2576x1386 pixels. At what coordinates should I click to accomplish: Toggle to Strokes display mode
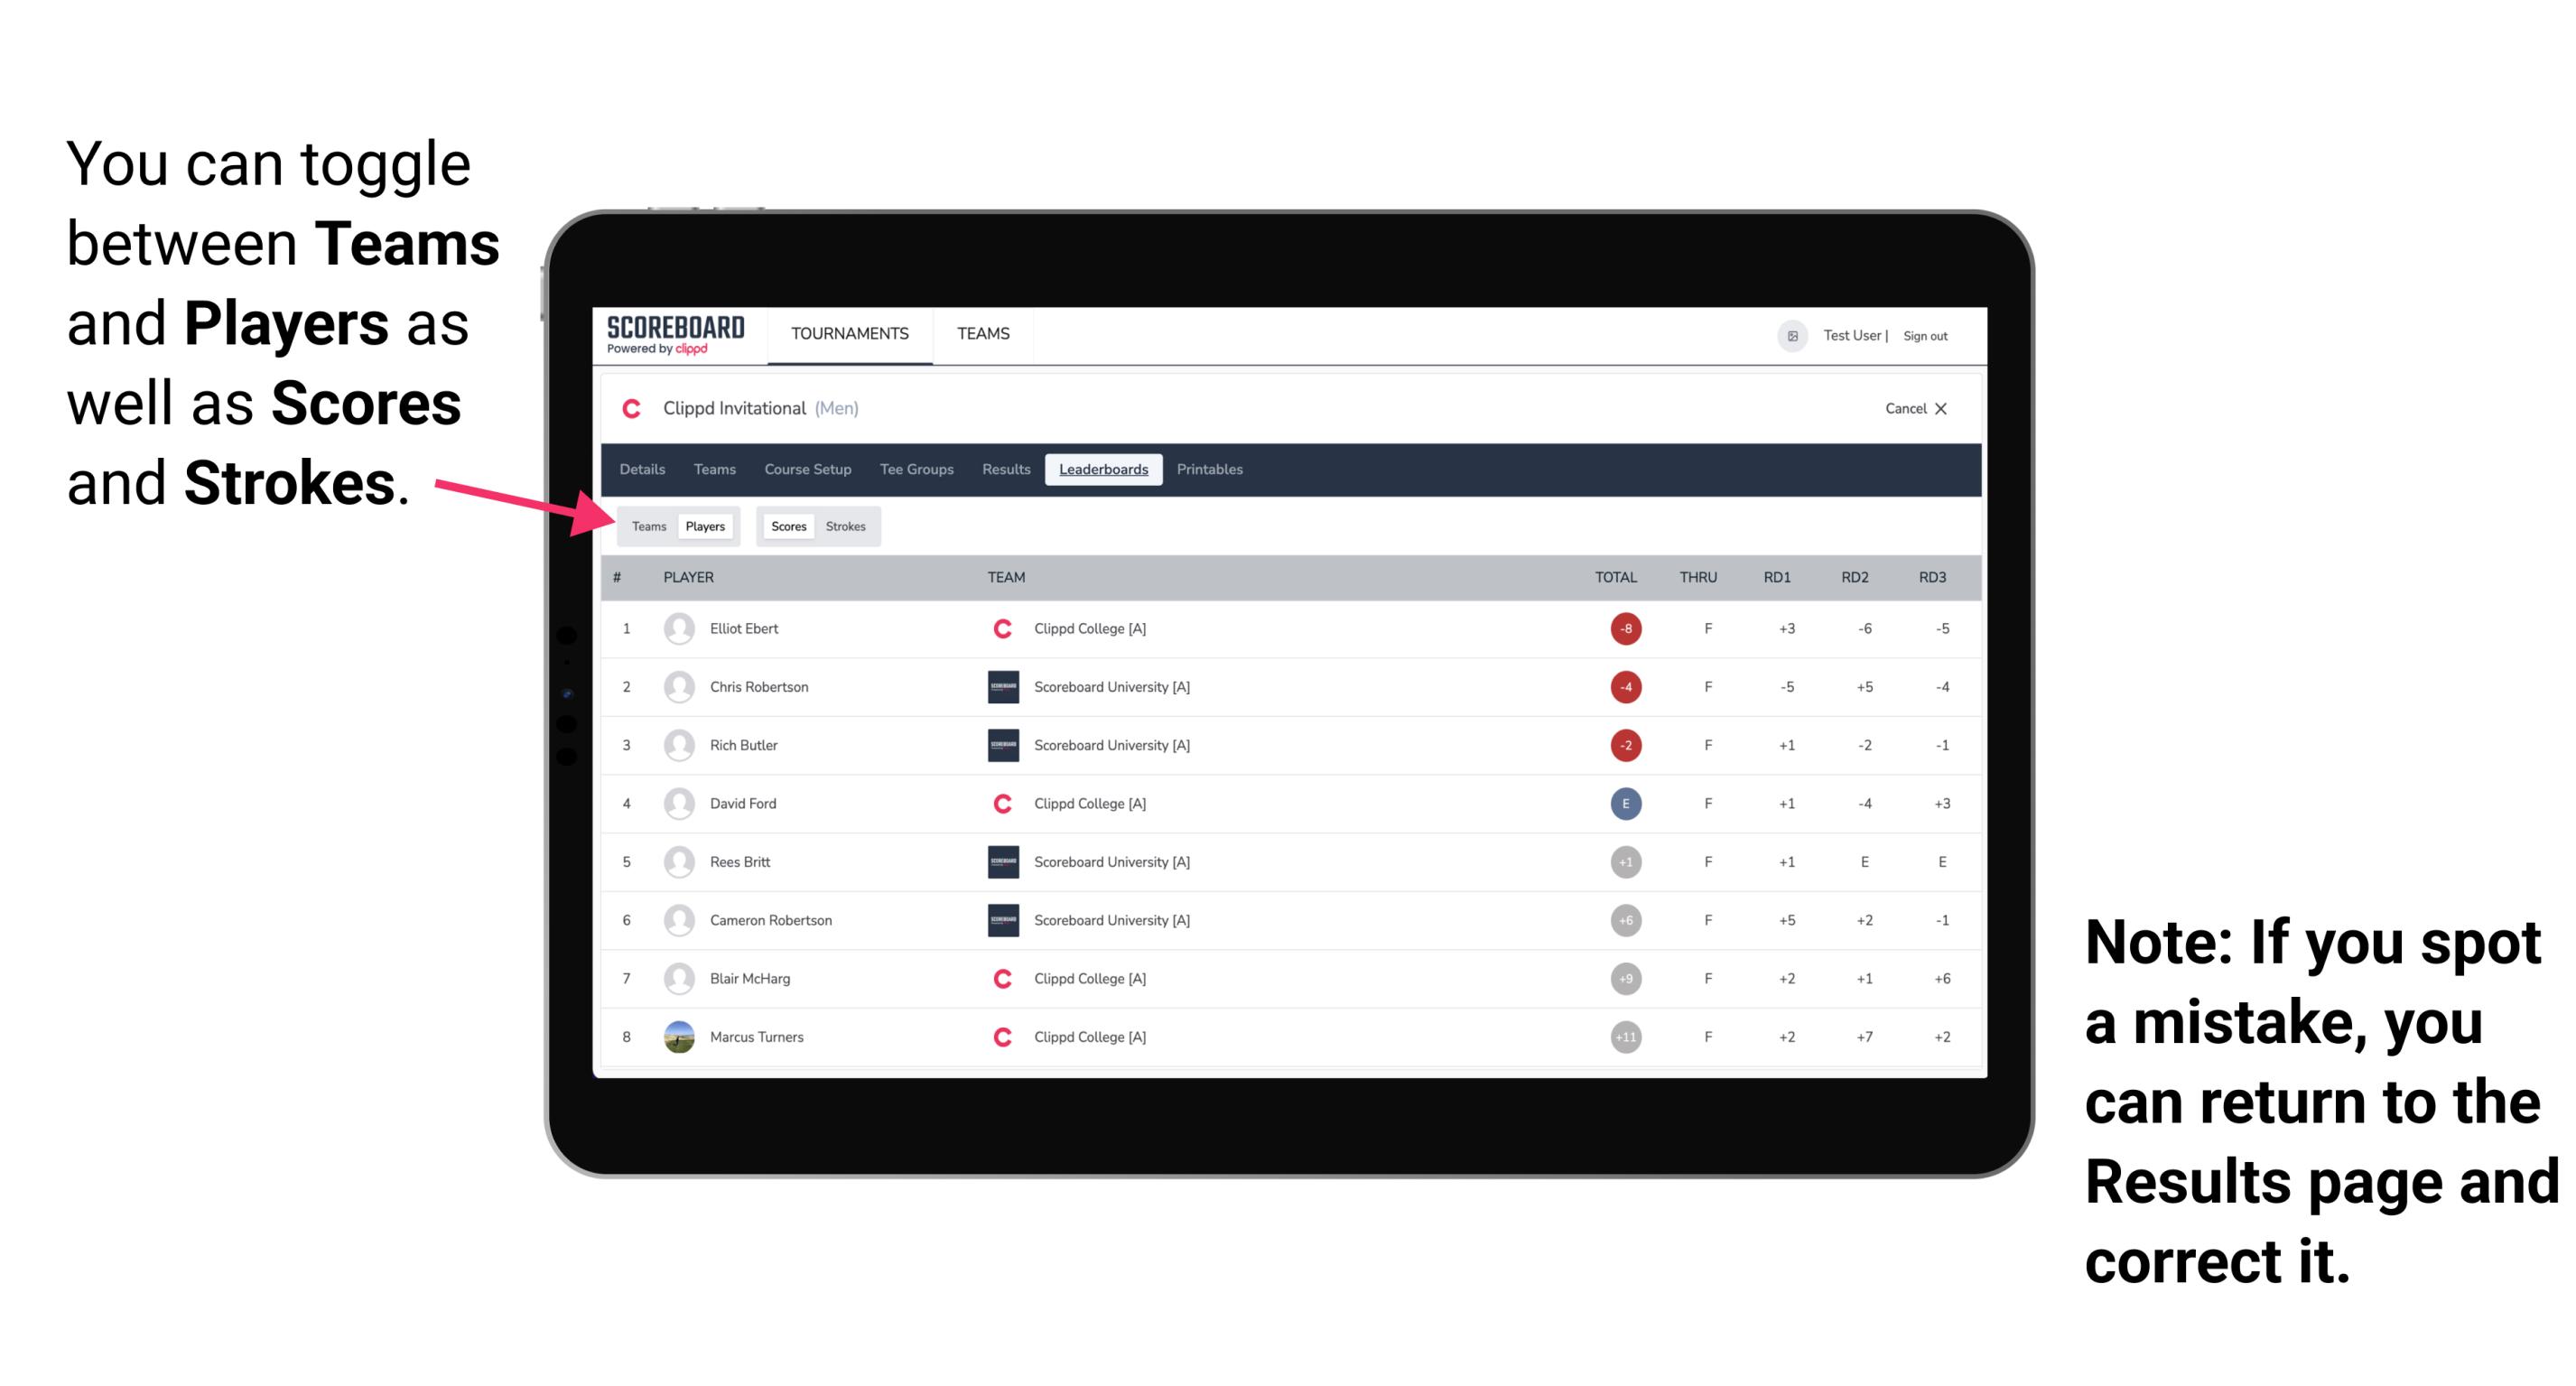(x=846, y=524)
